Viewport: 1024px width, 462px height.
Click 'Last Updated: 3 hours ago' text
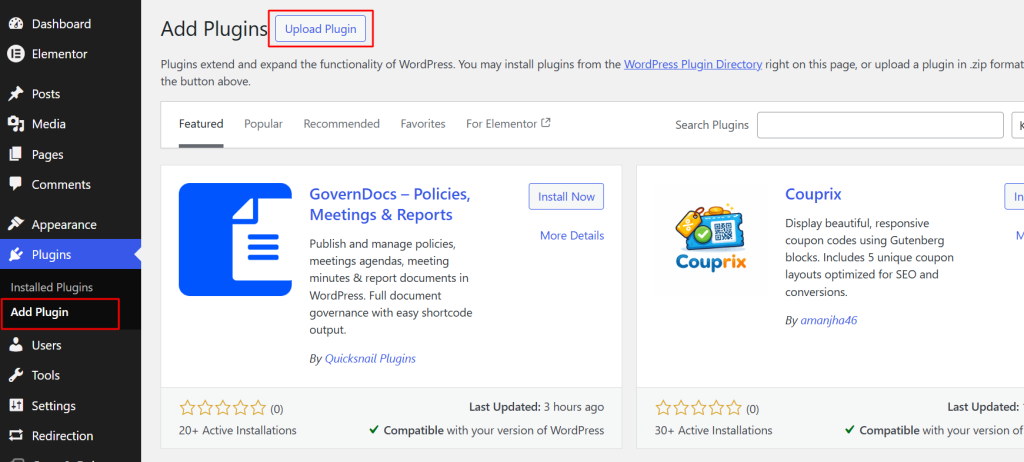point(537,407)
